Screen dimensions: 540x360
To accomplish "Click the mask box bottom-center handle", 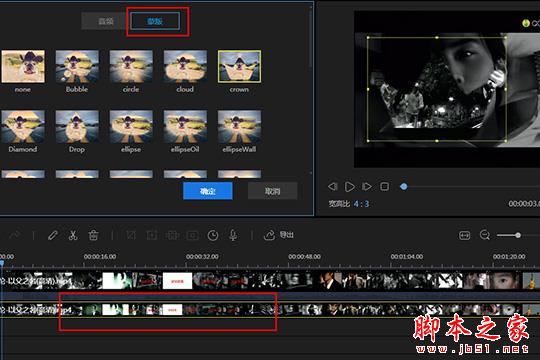I will [x=437, y=141].
